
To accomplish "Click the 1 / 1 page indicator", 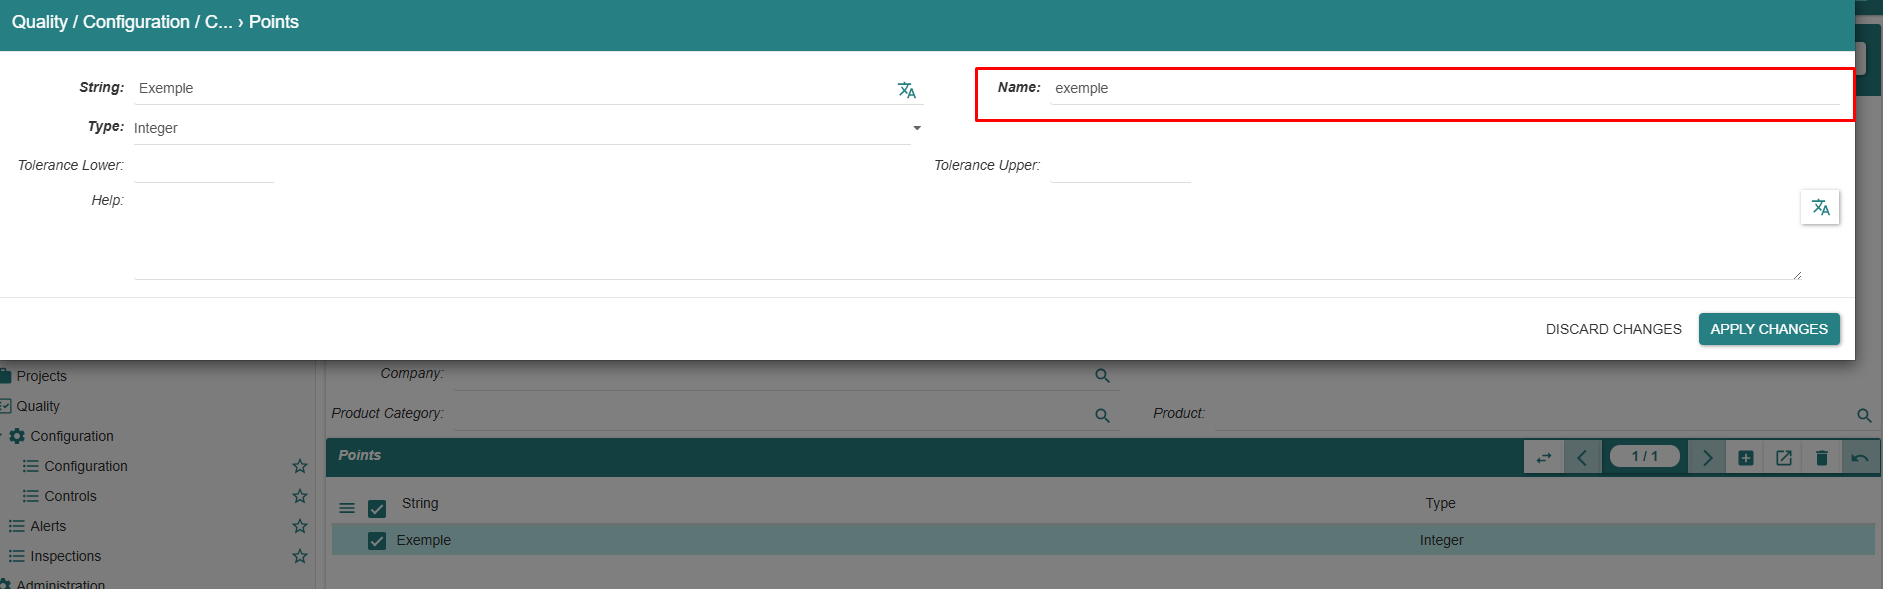I will 1644,456.
